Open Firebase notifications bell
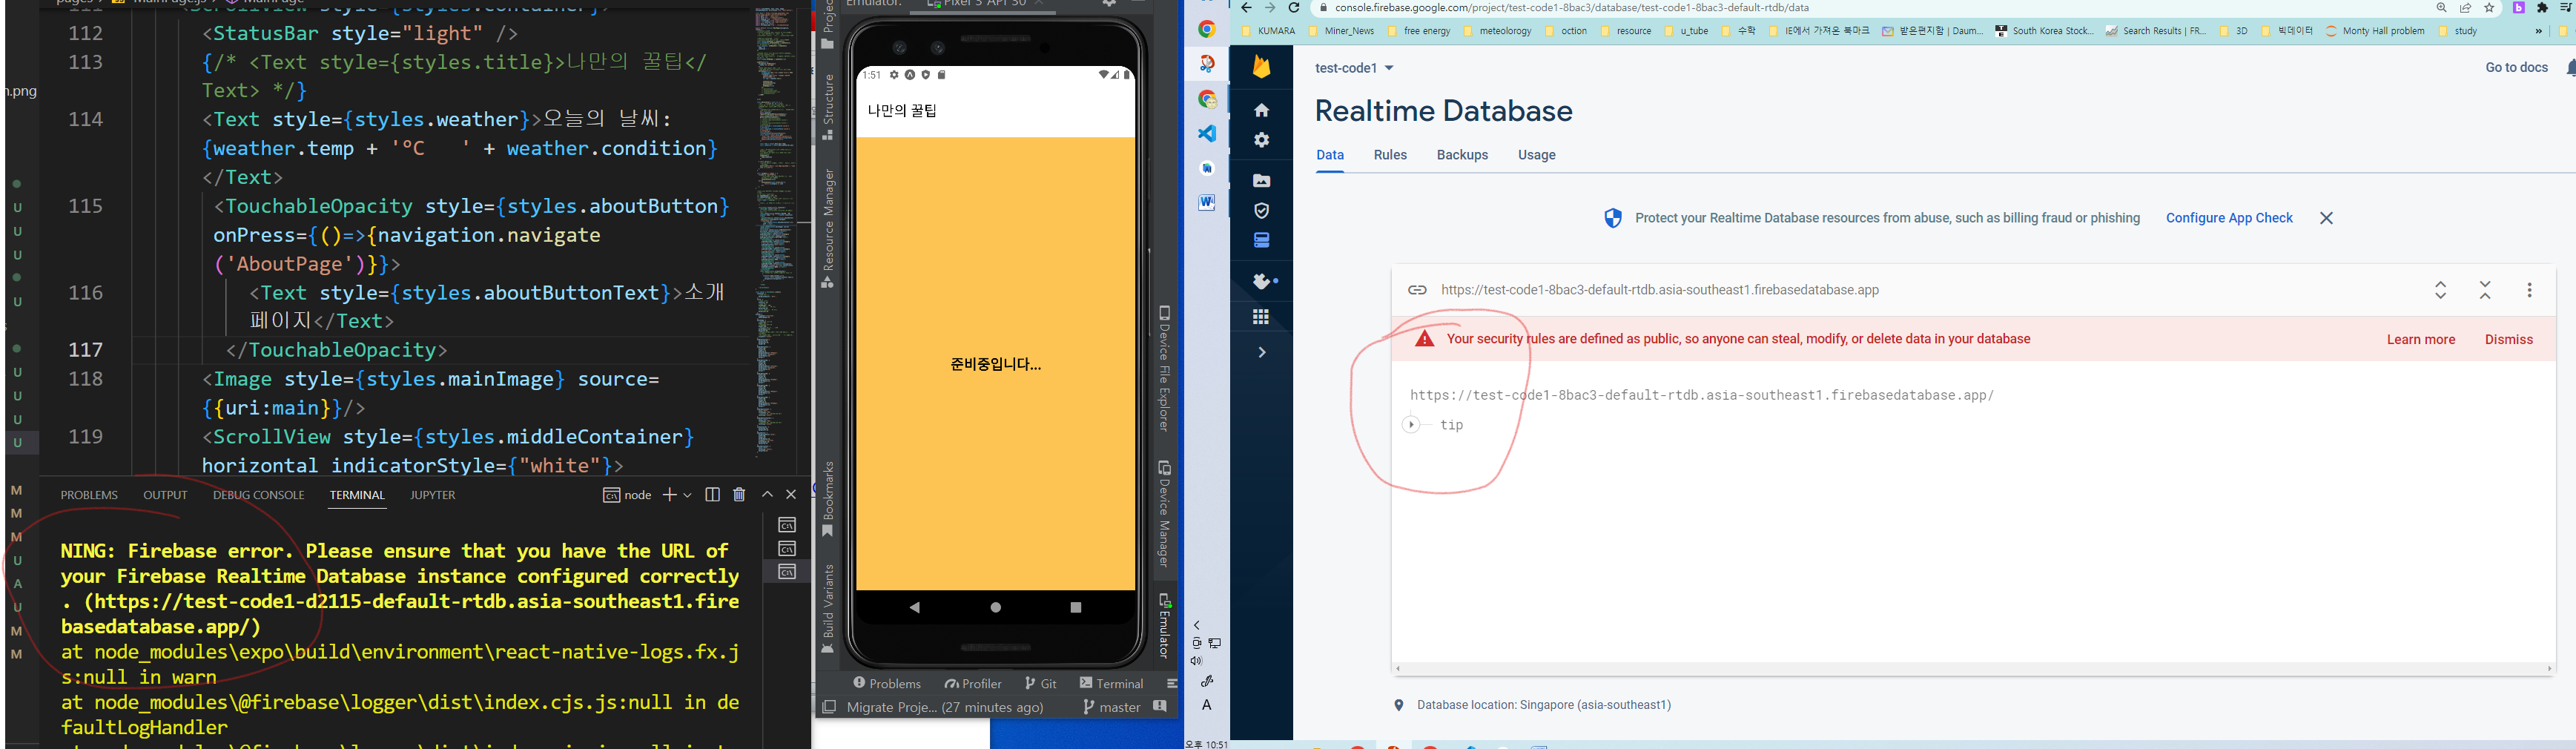The height and width of the screenshot is (749, 2576). pos(2570,68)
